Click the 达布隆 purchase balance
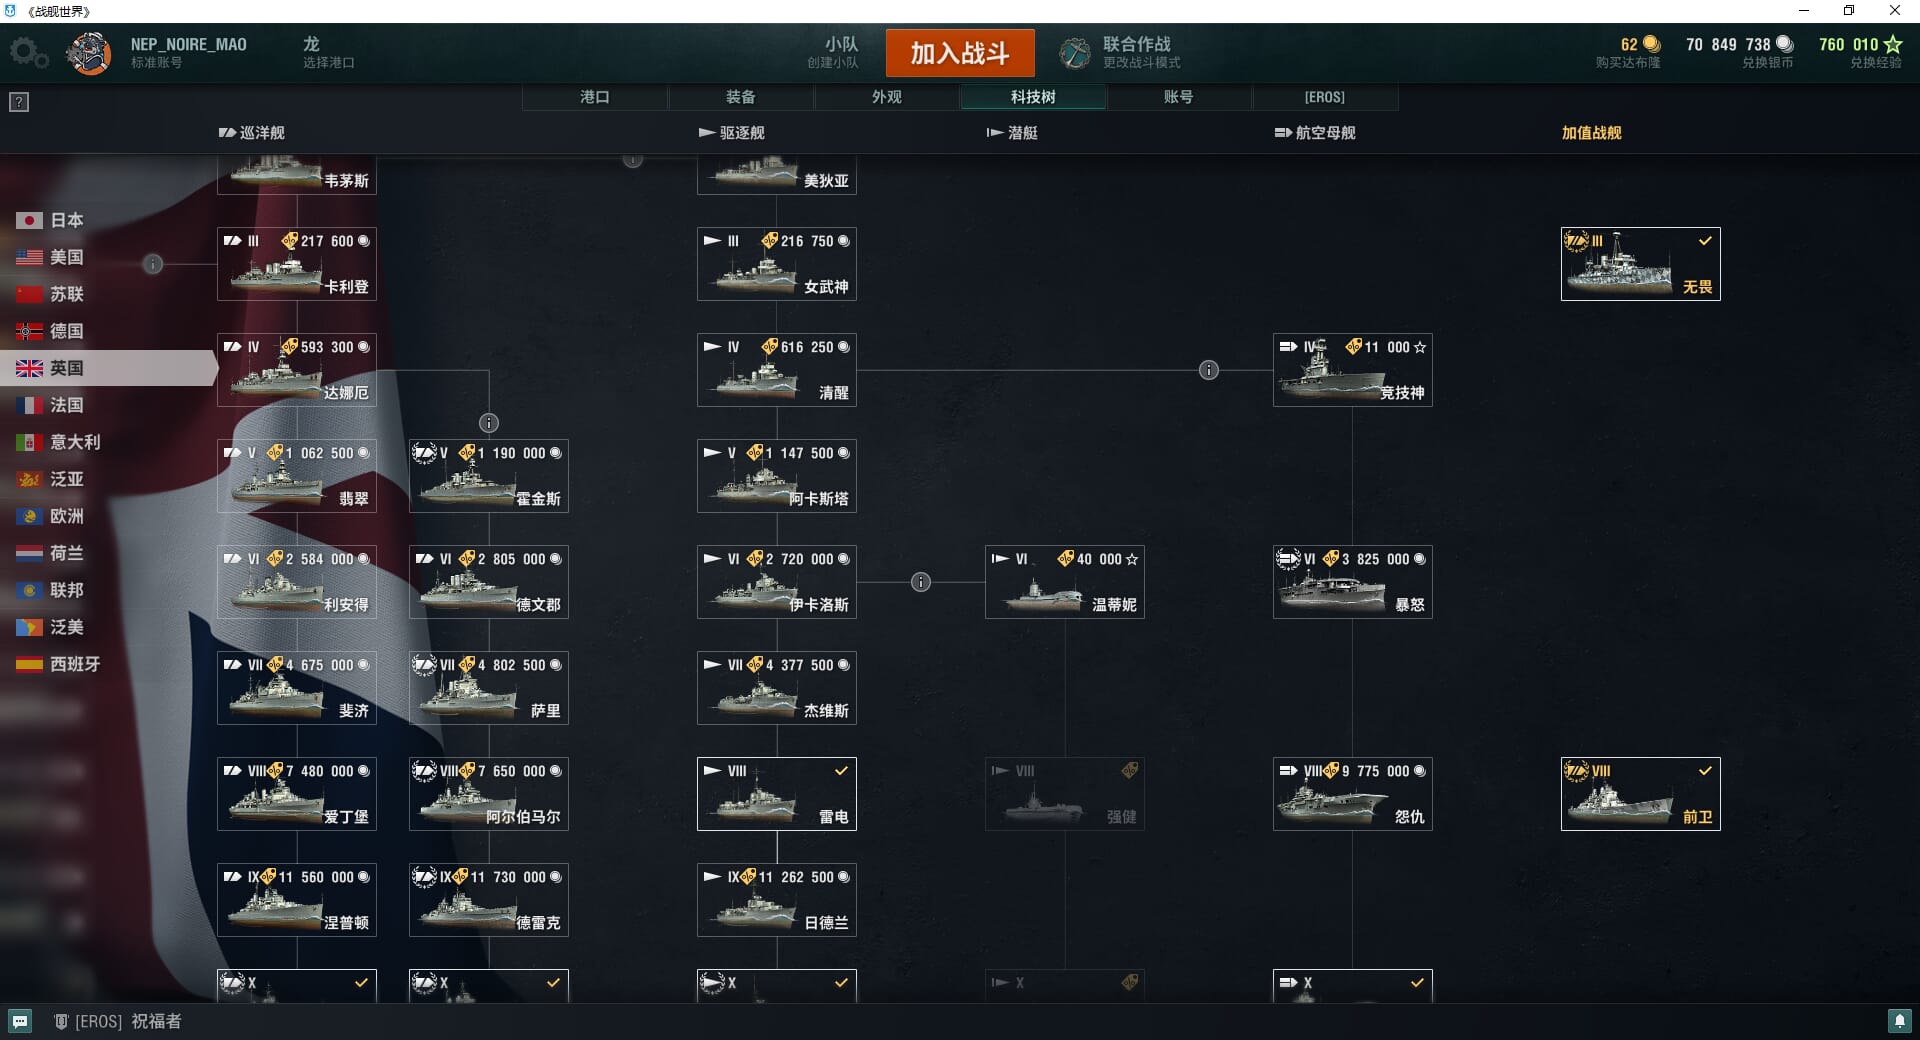The height and width of the screenshot is (1040, 1920). (1629, 52)
